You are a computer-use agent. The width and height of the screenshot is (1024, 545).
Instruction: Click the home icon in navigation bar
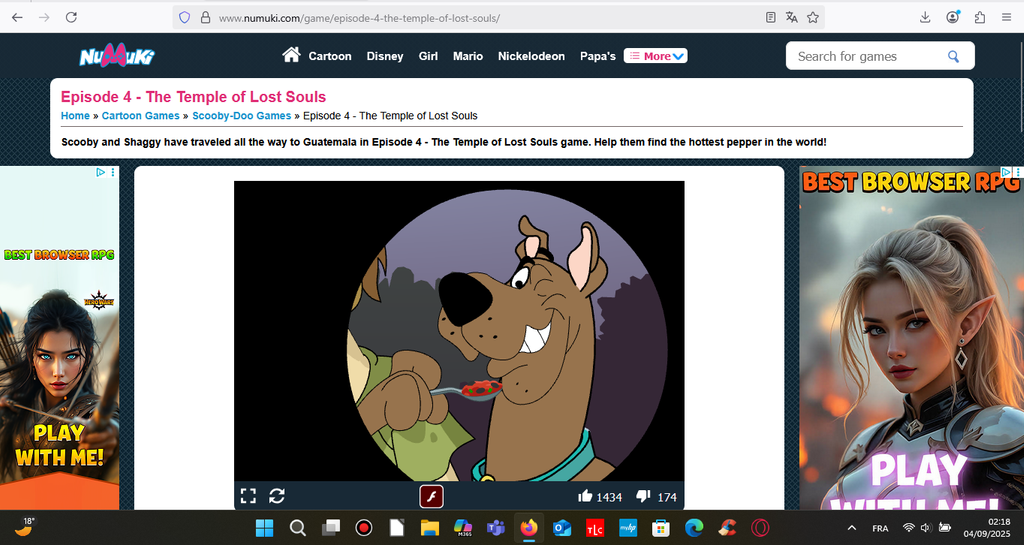291,55
